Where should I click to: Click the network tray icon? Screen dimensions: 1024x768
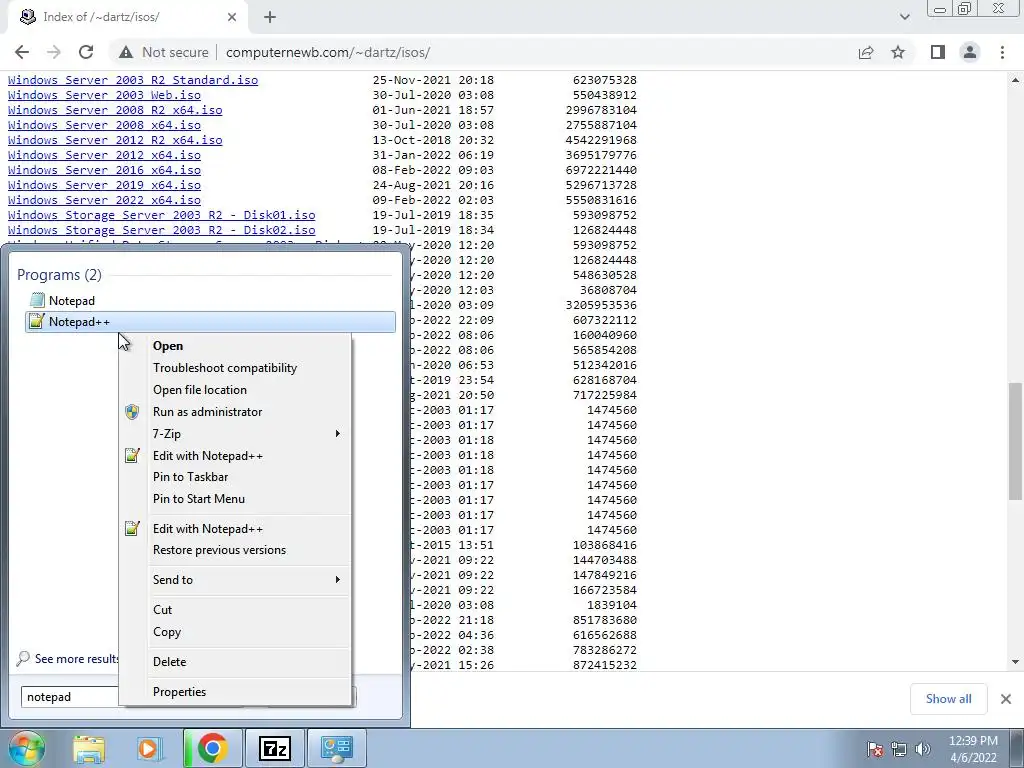899,749
